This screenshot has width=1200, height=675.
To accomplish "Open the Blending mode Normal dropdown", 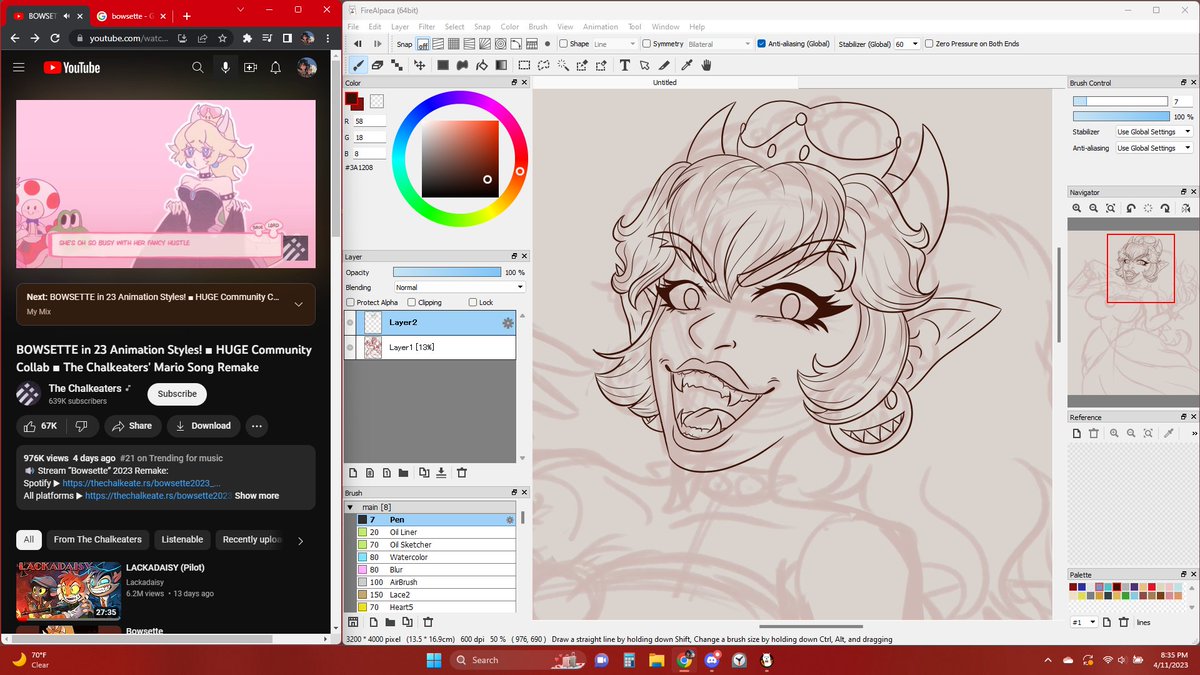I will [459, 287].
